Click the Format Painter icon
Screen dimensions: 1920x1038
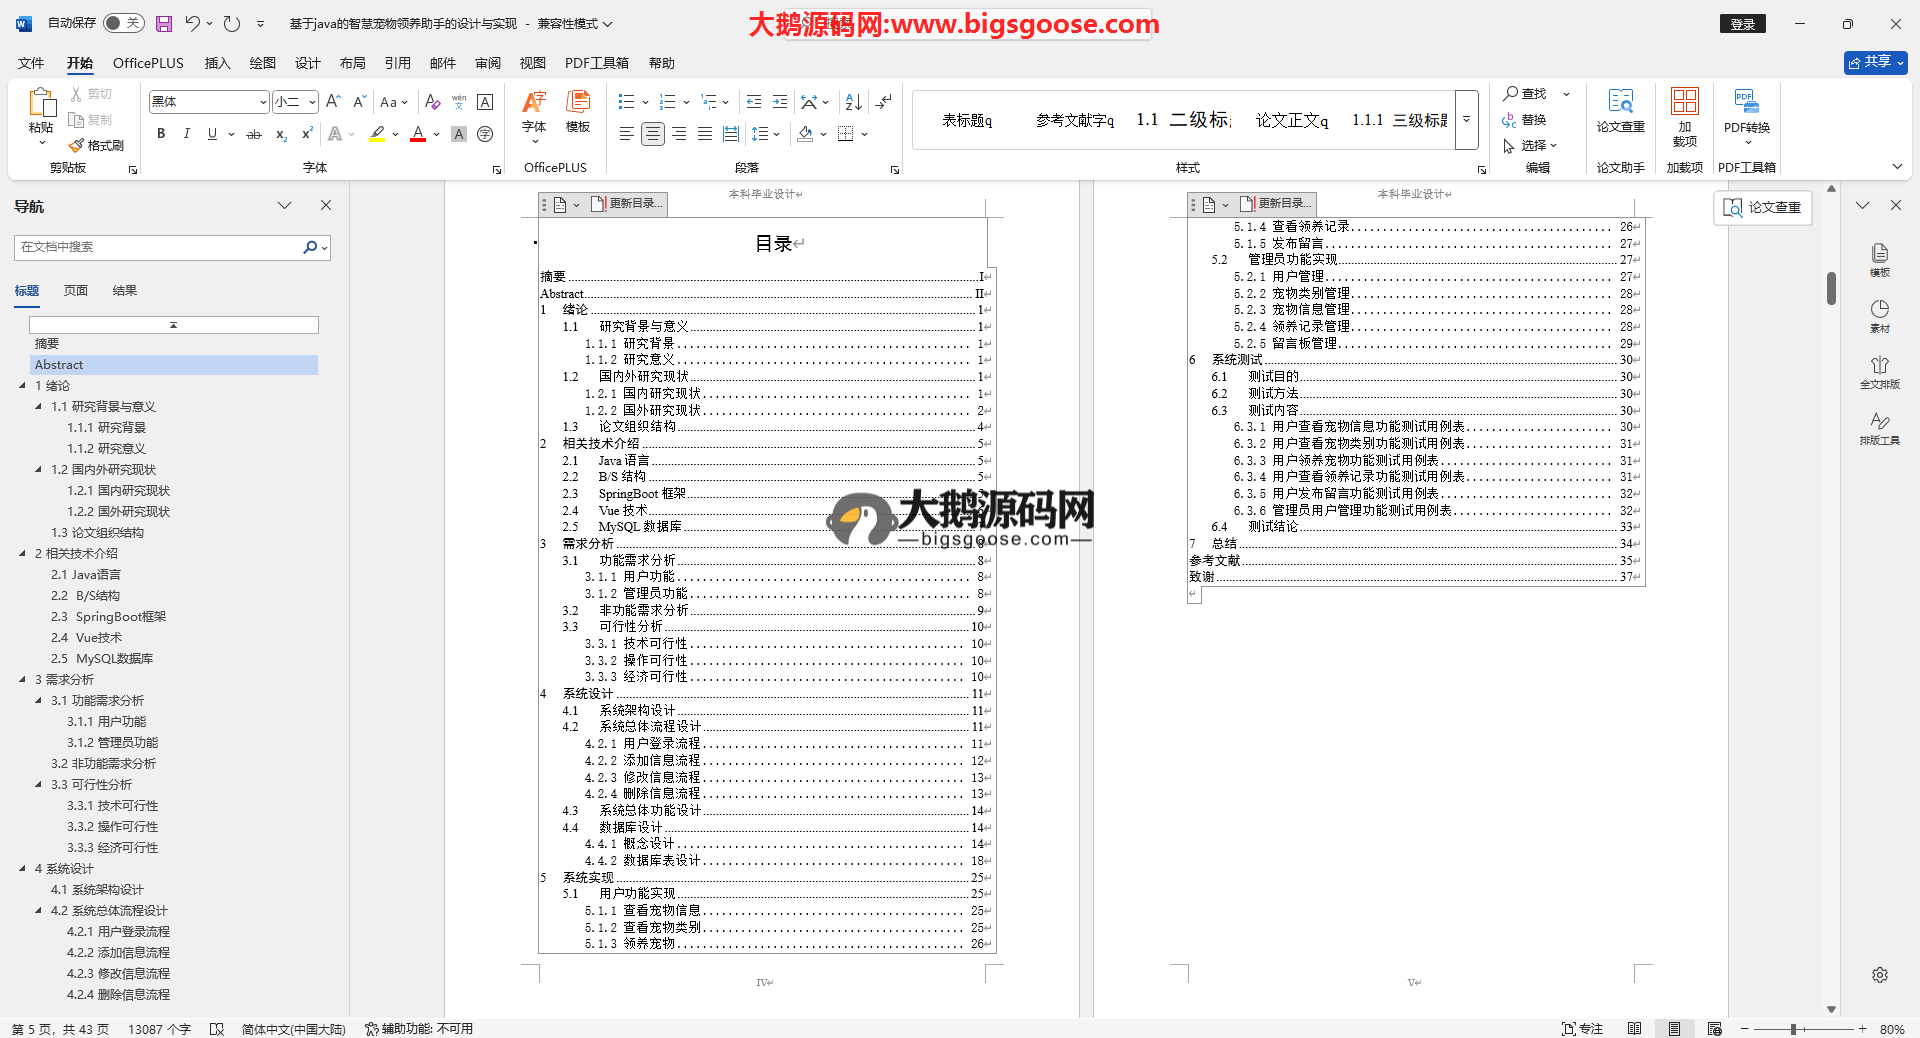pos(97,146)
